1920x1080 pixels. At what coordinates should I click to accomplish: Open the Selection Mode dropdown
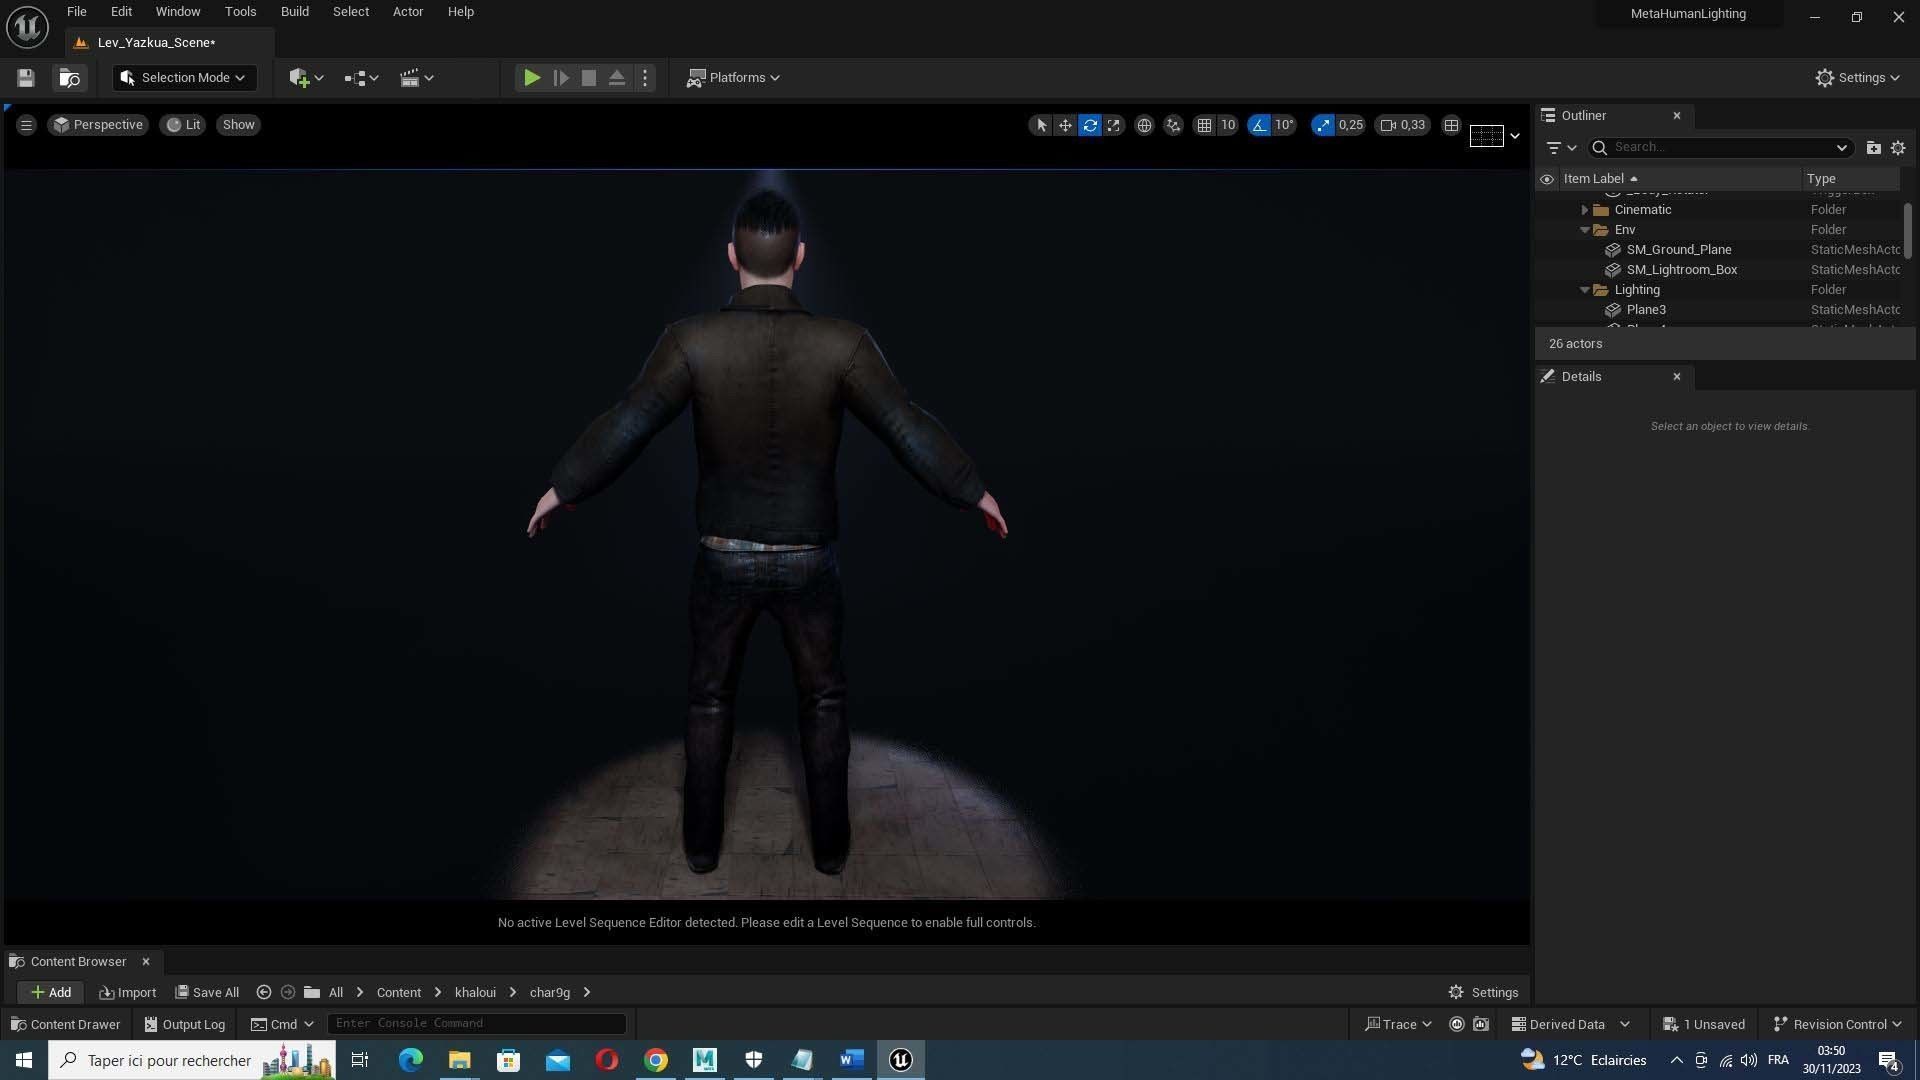[184, 78]
